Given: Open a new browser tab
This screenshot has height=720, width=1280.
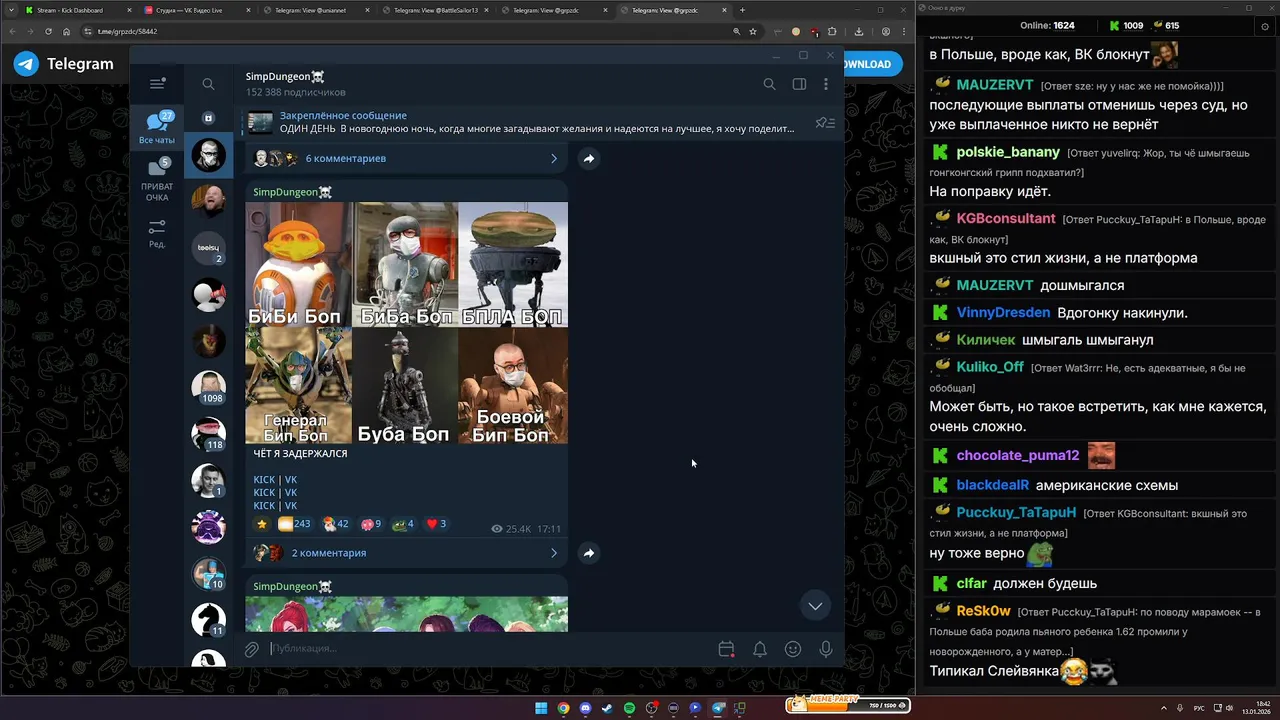Looking at the screenshot, I should coord(742,10).
